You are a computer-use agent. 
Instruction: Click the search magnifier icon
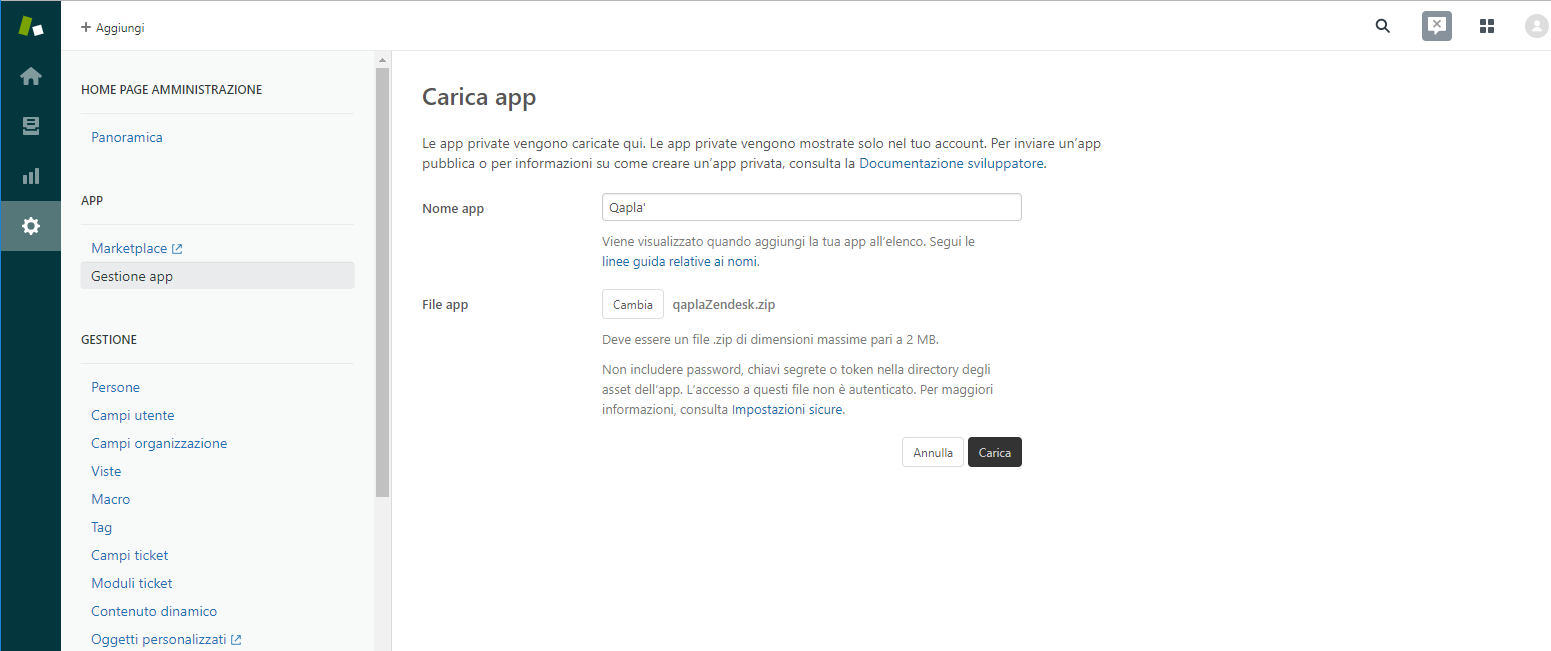[1383, 27]
